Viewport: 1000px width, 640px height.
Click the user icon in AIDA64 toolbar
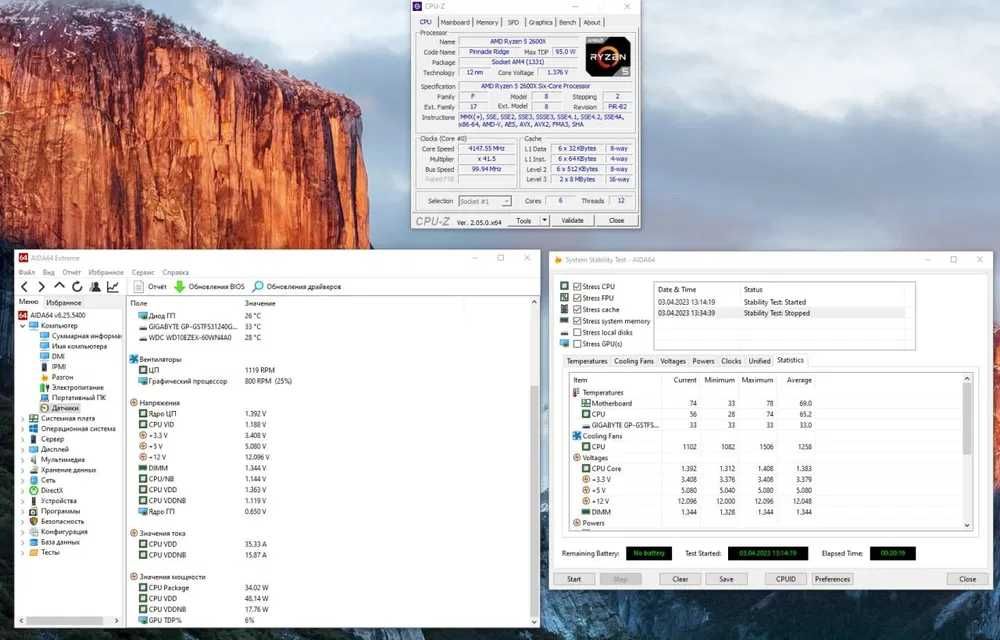click(x=95, y=287)
